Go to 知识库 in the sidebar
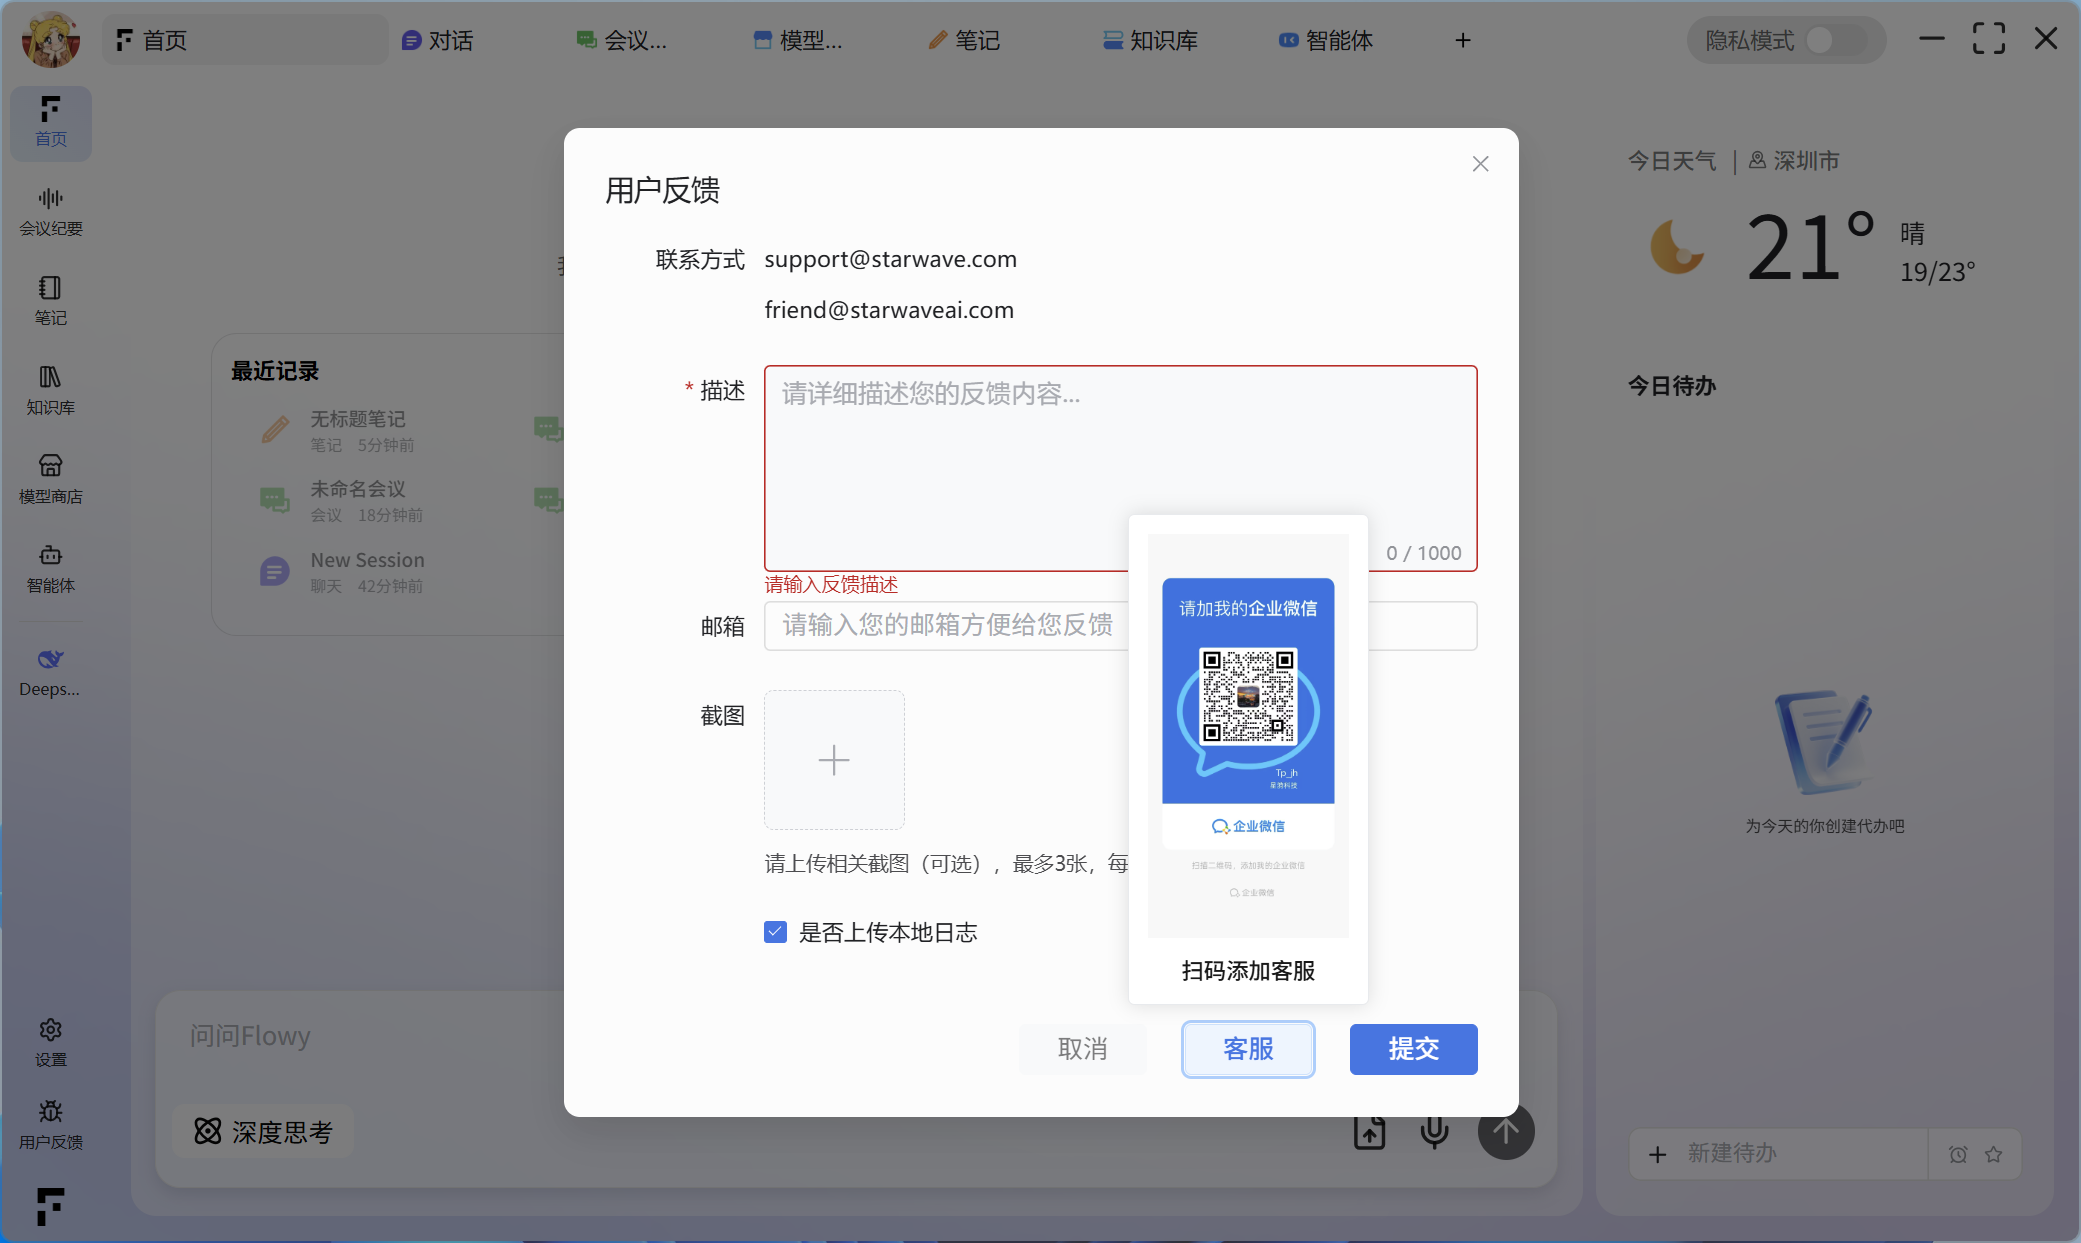Screen dimensions: 2081x1243 50,389
